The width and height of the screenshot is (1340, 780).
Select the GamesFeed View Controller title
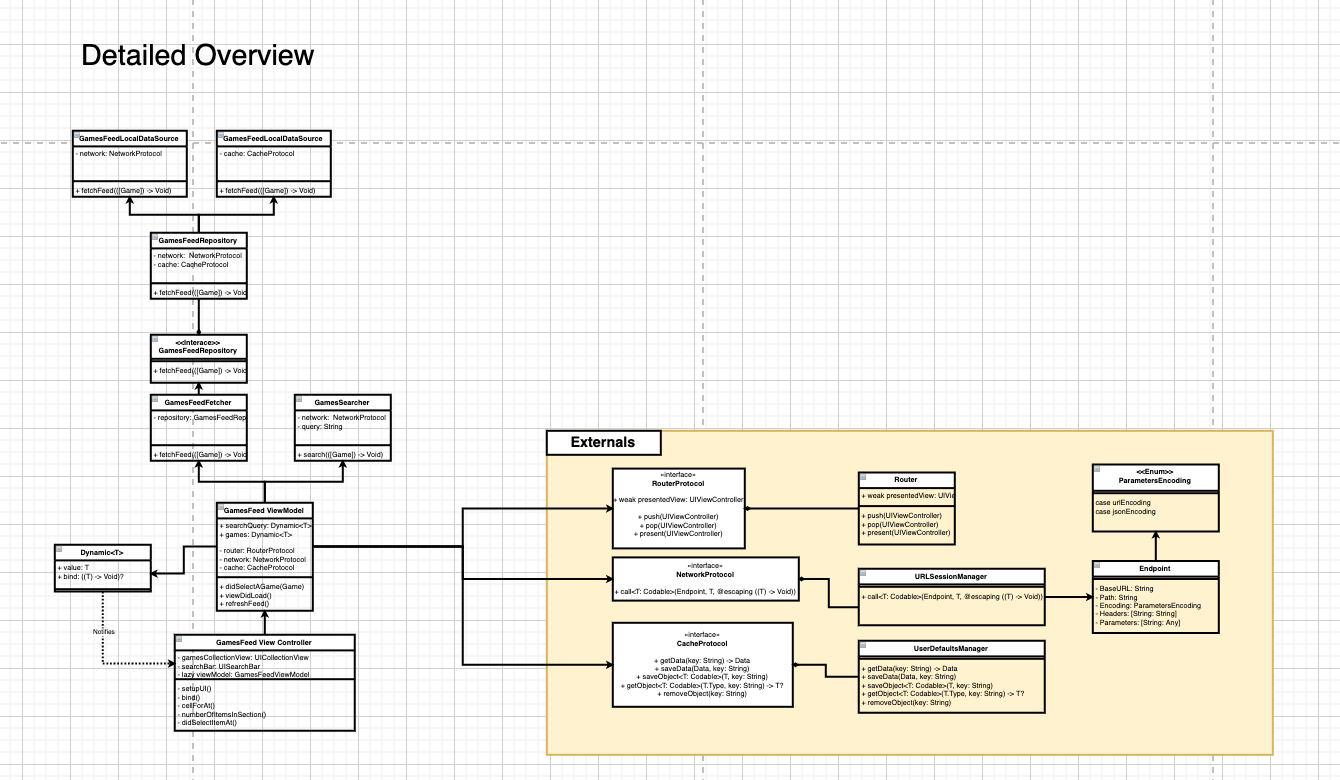(264, 642)
